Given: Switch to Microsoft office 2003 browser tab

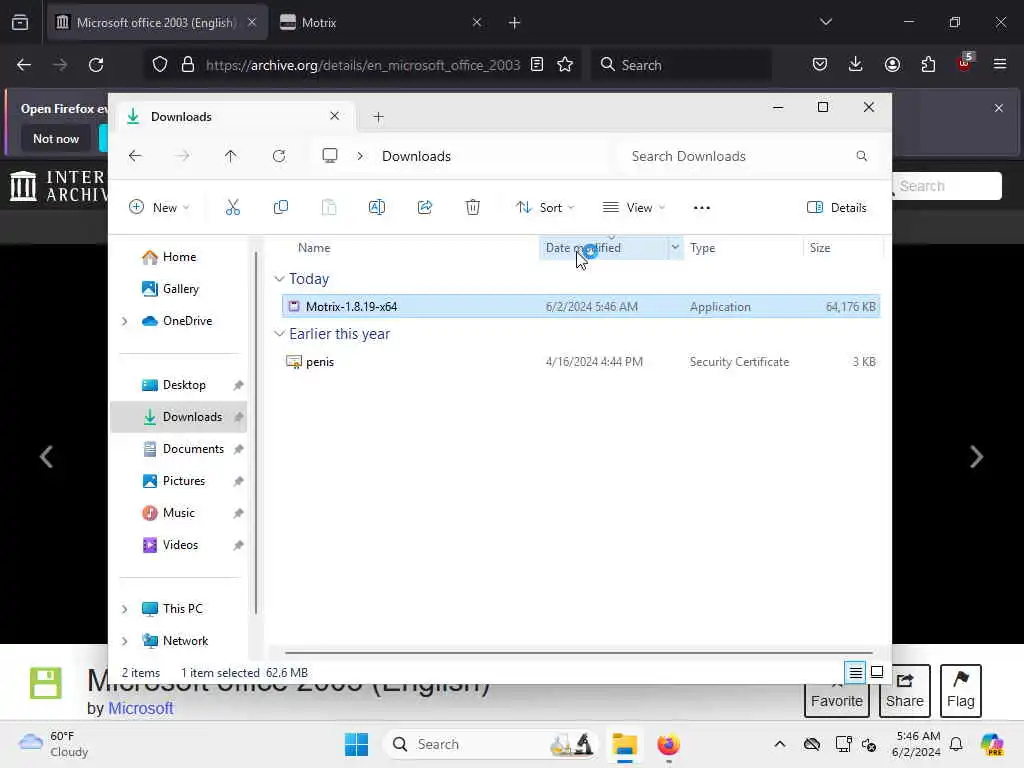Looking at the screenshot, I should tap(157, 22).
